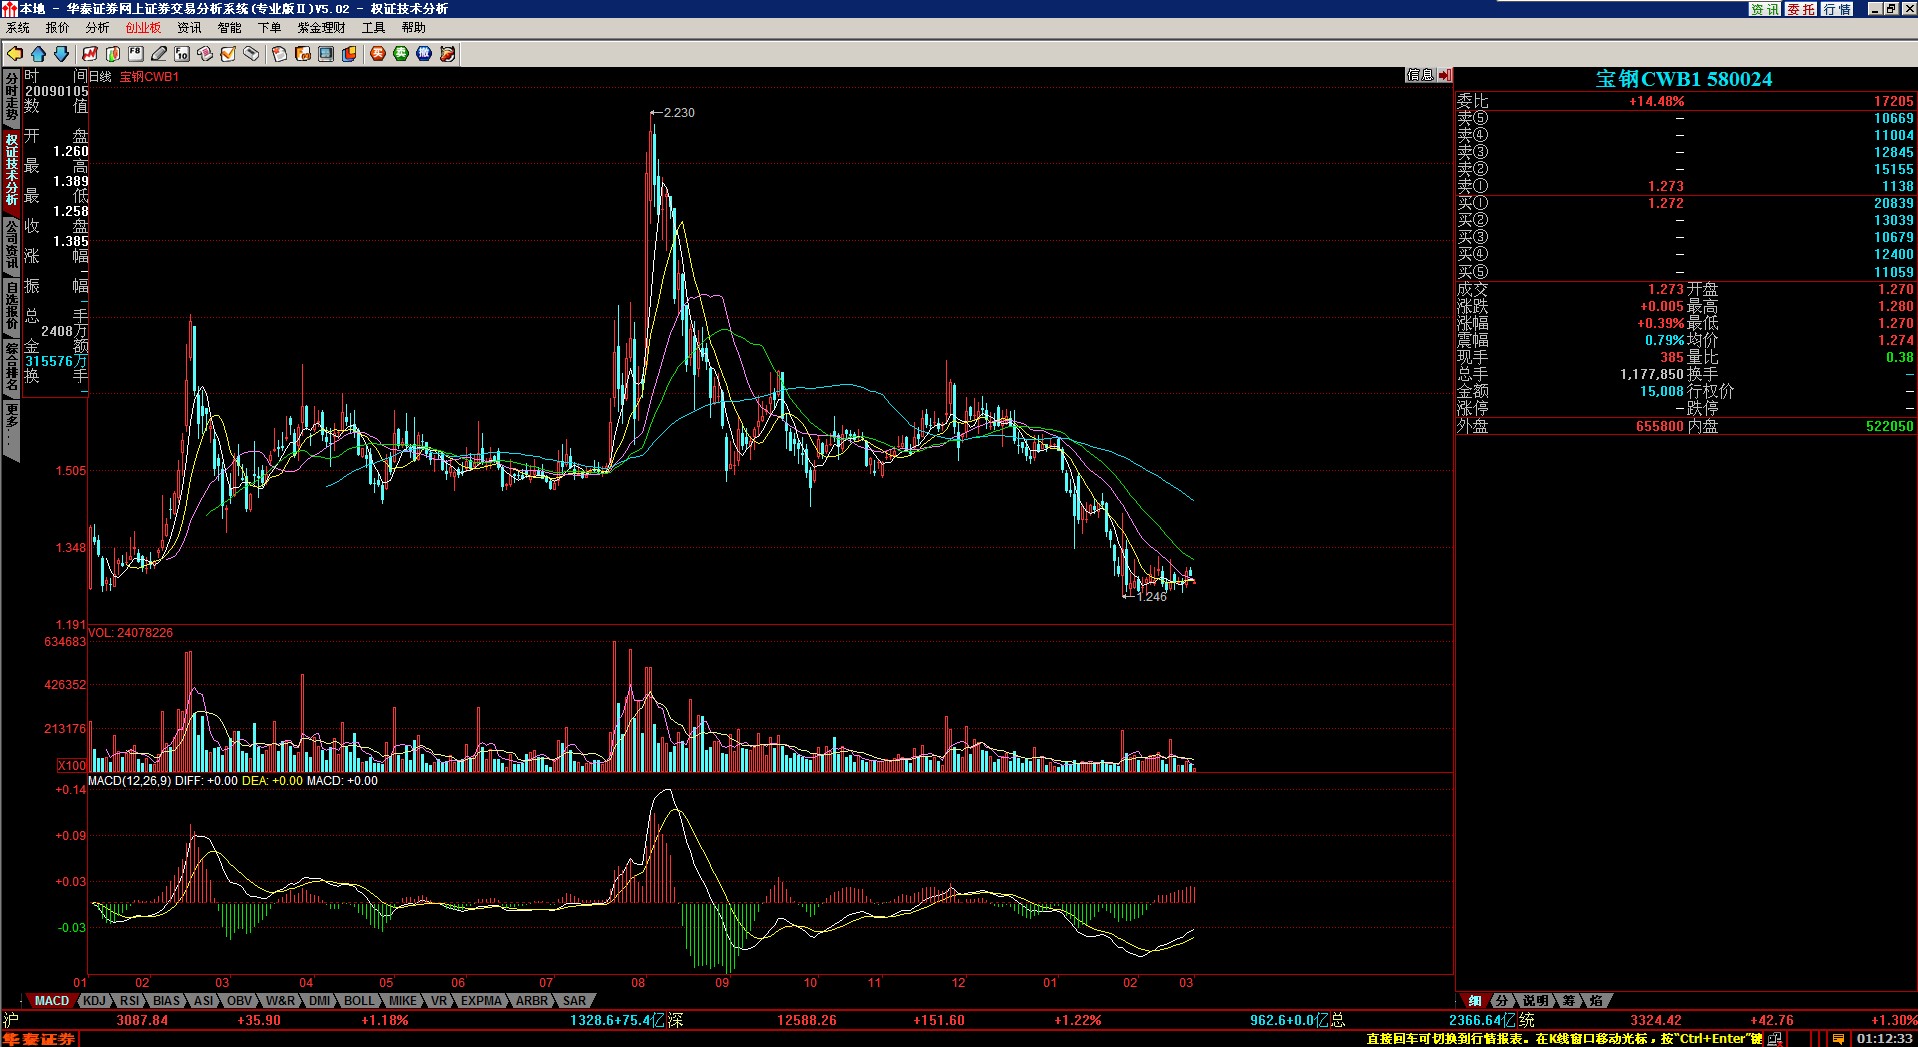The image size is (1918, 1047).
Task: Click the F10 company info toolbar icon
Action: coord(182,54)
